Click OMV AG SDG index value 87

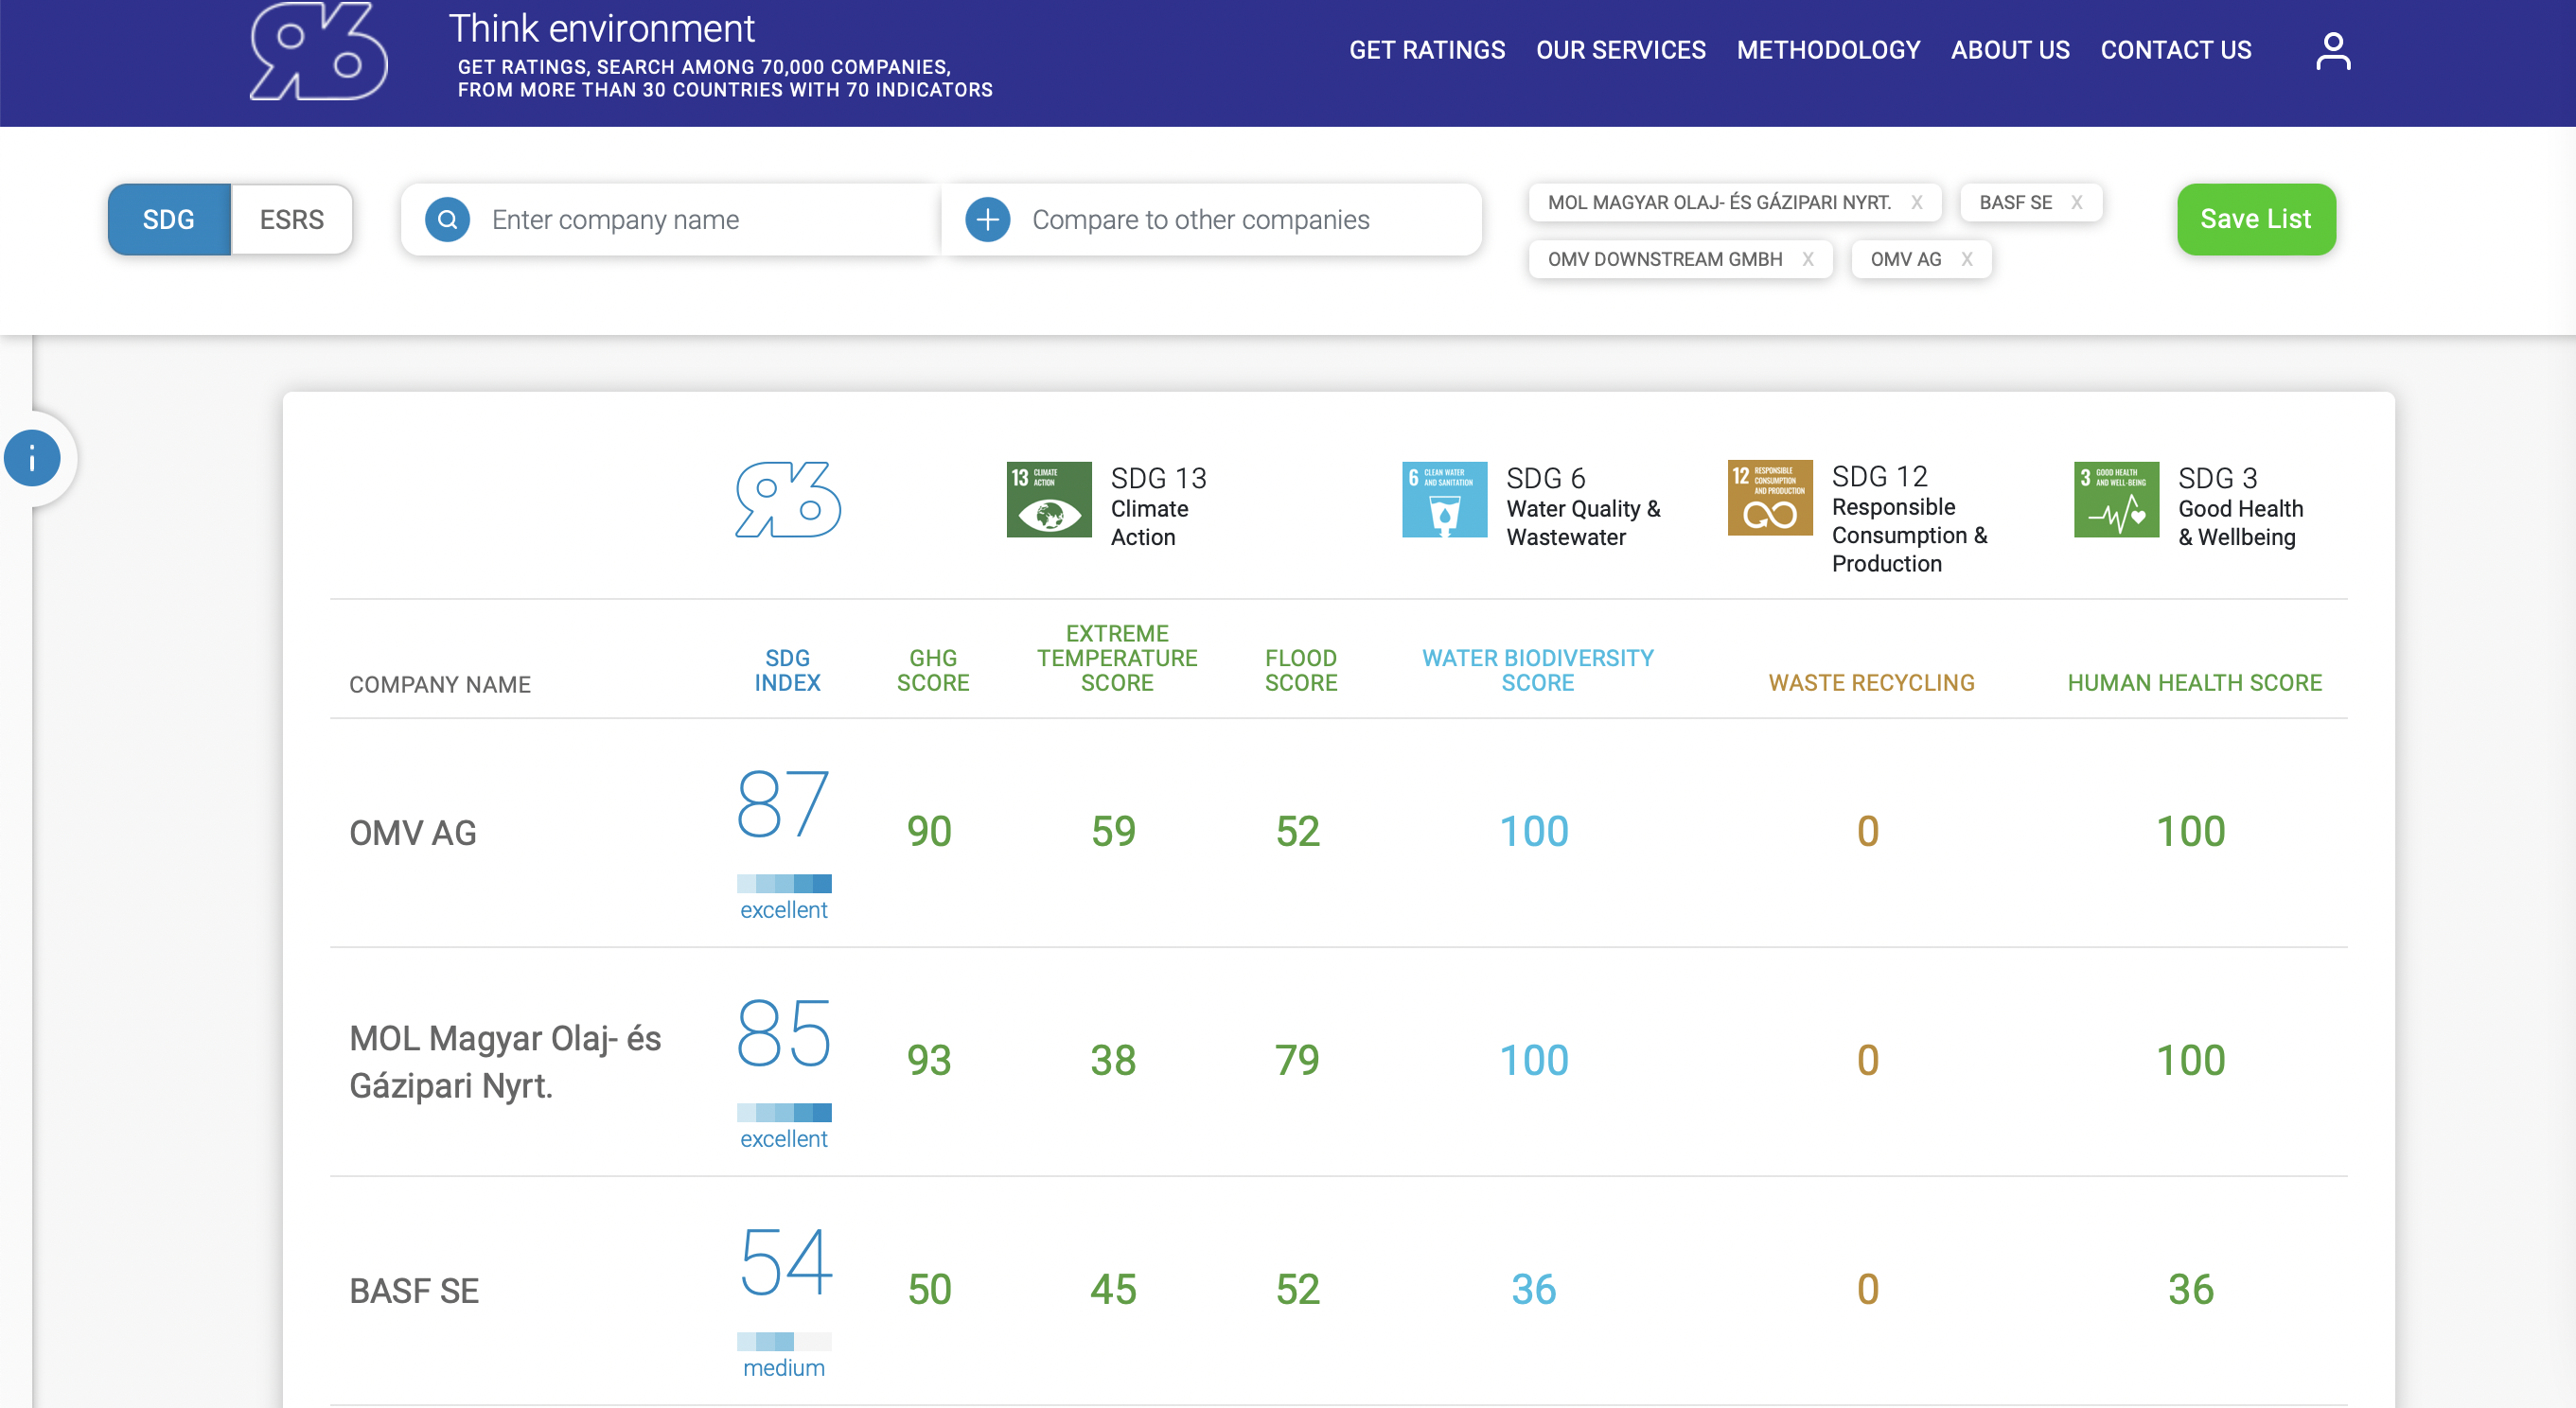[x=783, y=804]
